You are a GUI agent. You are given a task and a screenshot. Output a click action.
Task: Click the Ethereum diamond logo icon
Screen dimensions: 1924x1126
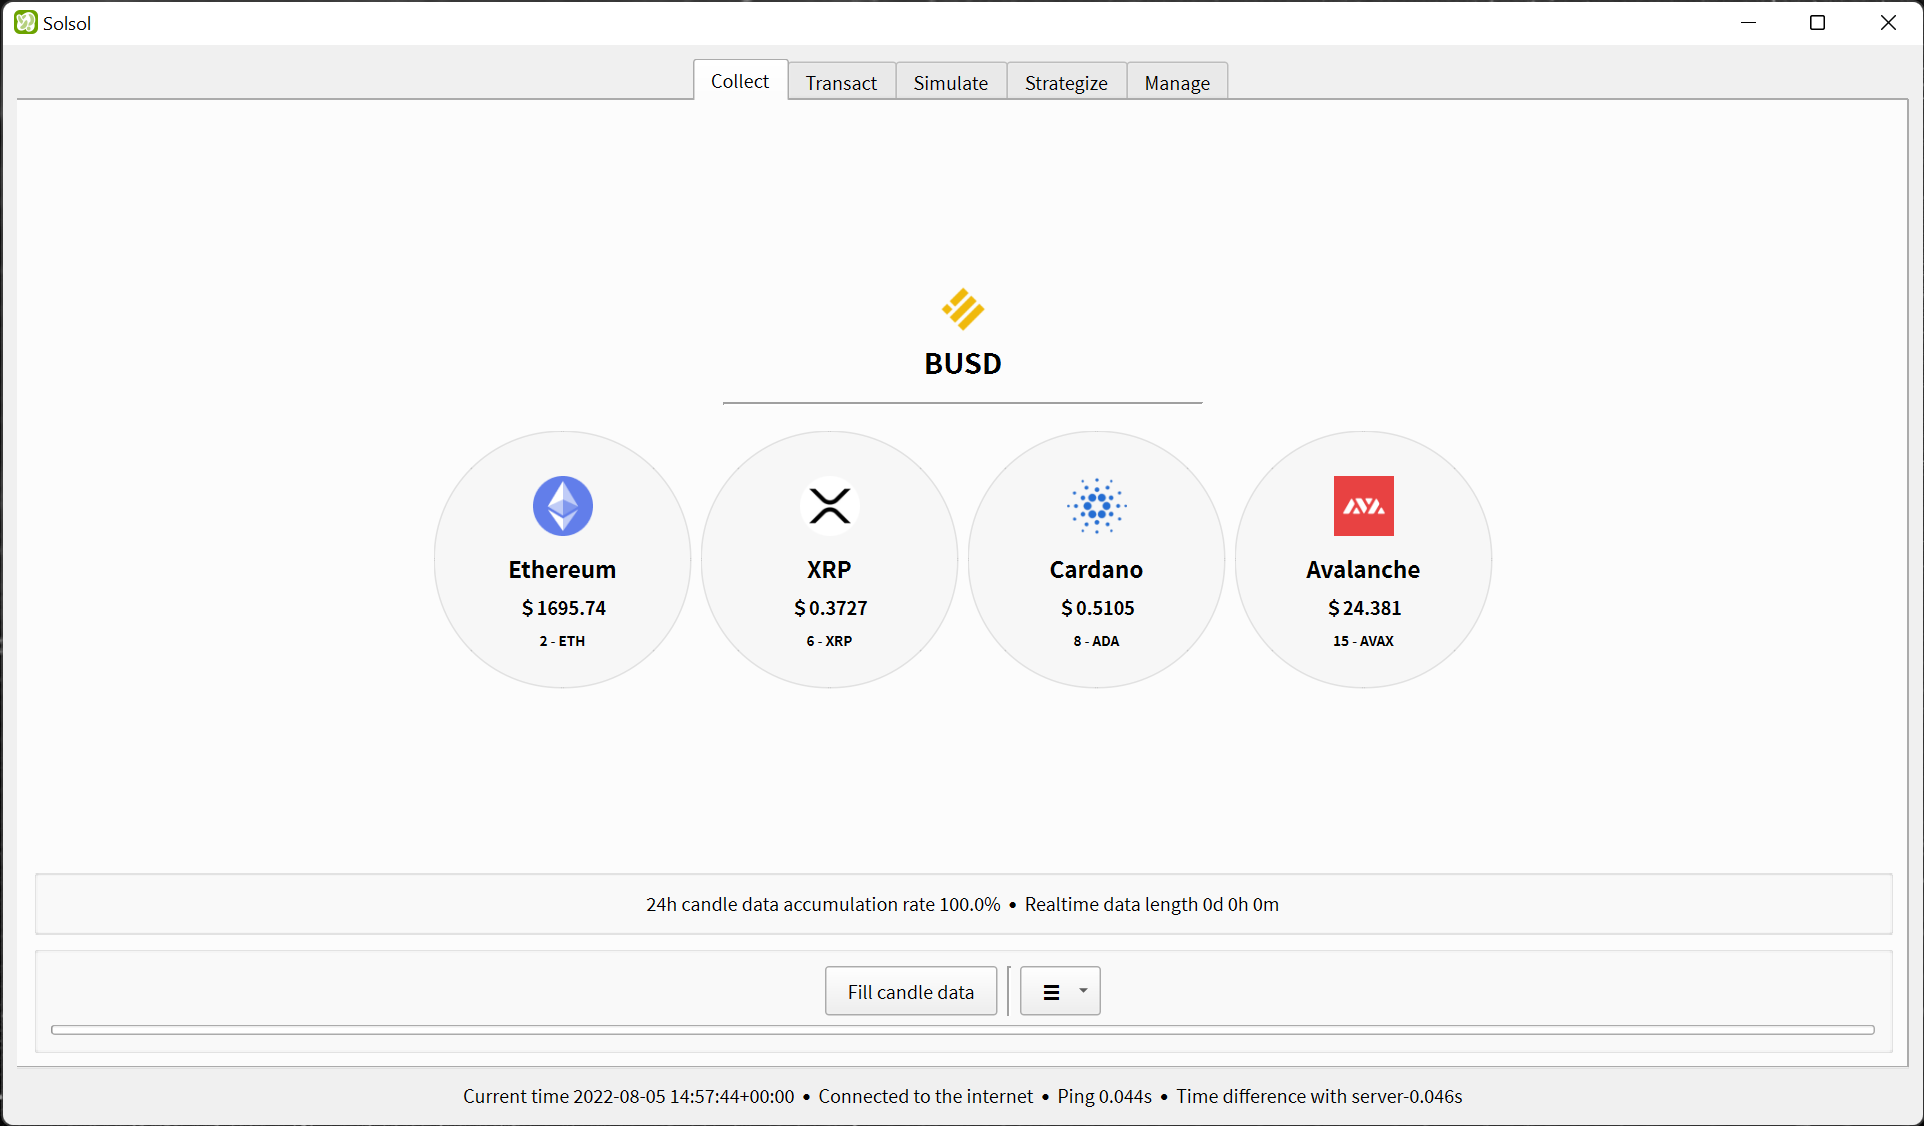tap(562, 506)
